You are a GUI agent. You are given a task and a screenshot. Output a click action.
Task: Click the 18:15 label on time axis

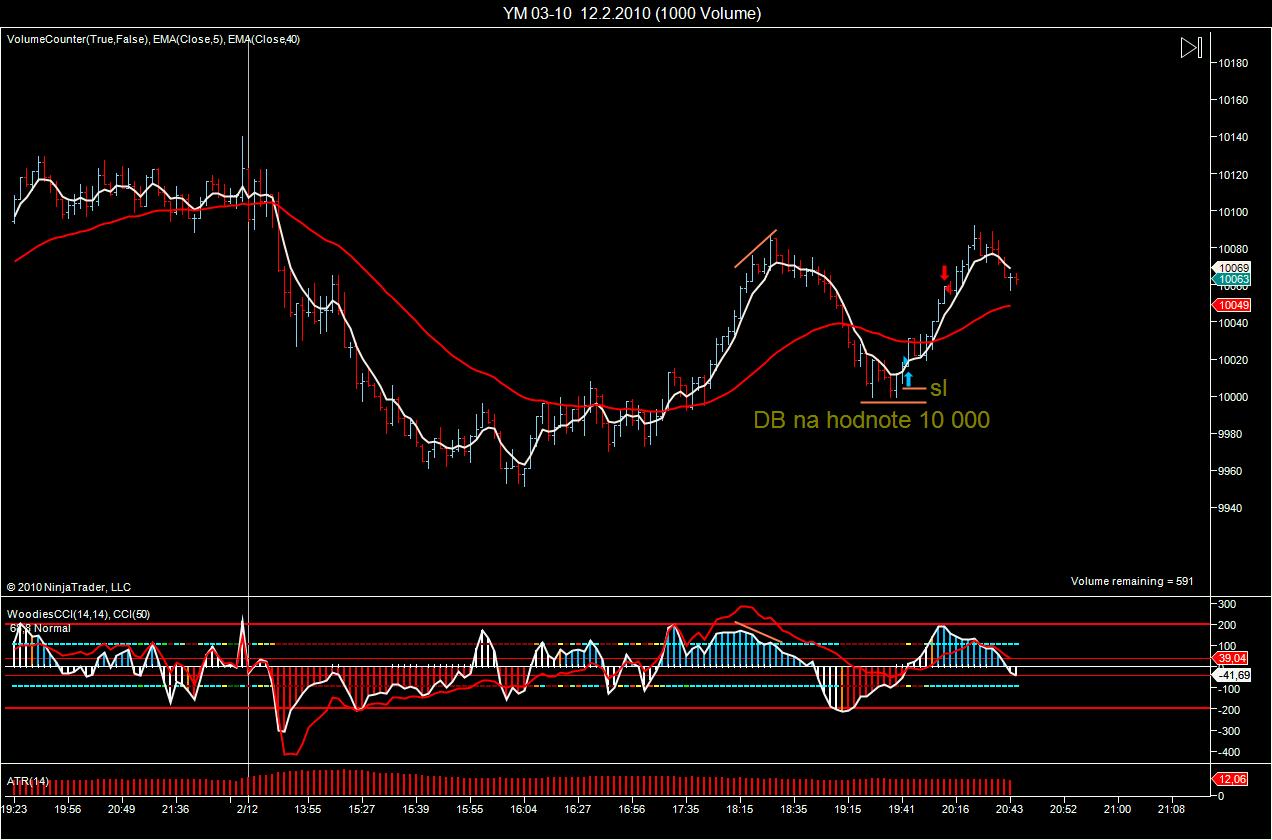pyautogui.click(x=740, y=808)
